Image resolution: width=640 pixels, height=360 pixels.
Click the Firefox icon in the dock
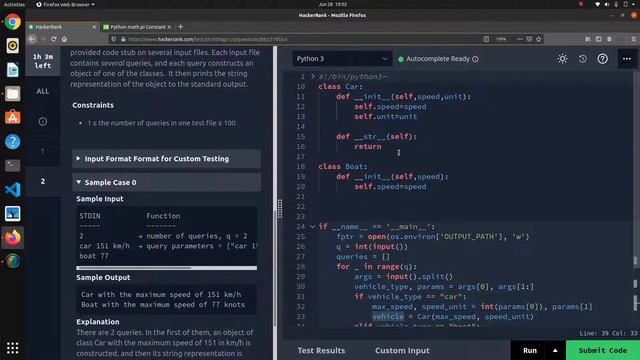(13, 238)
